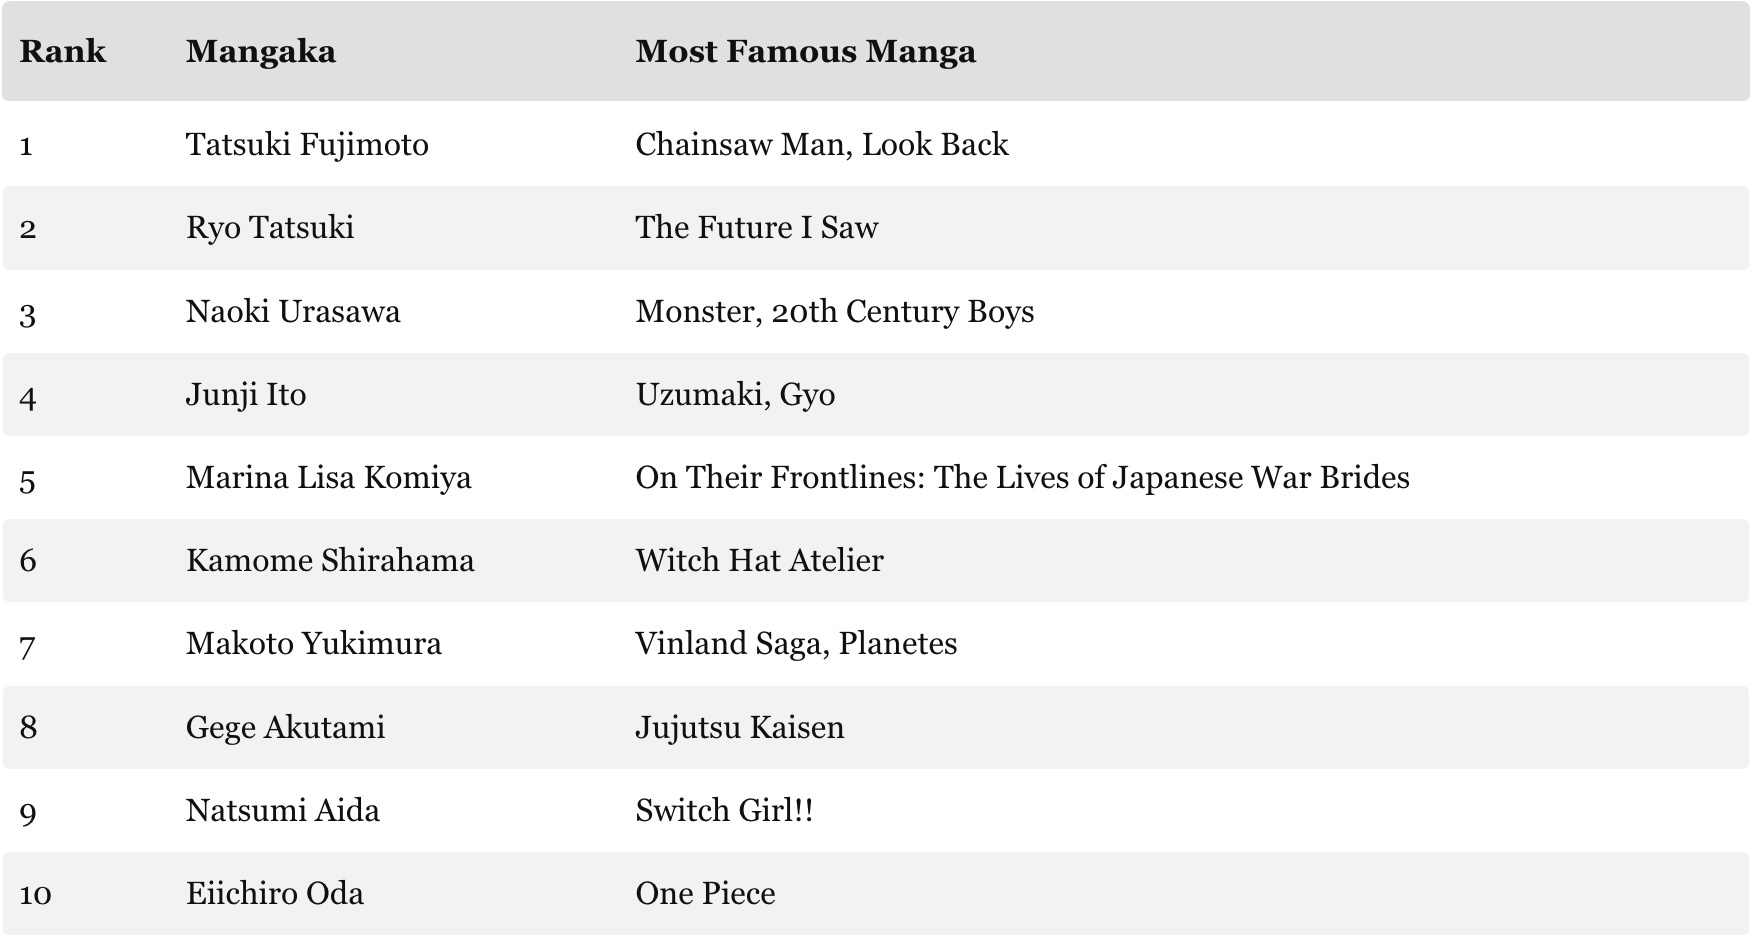
Task: Click the One Piece manga cell
Action: coord(705,894)
